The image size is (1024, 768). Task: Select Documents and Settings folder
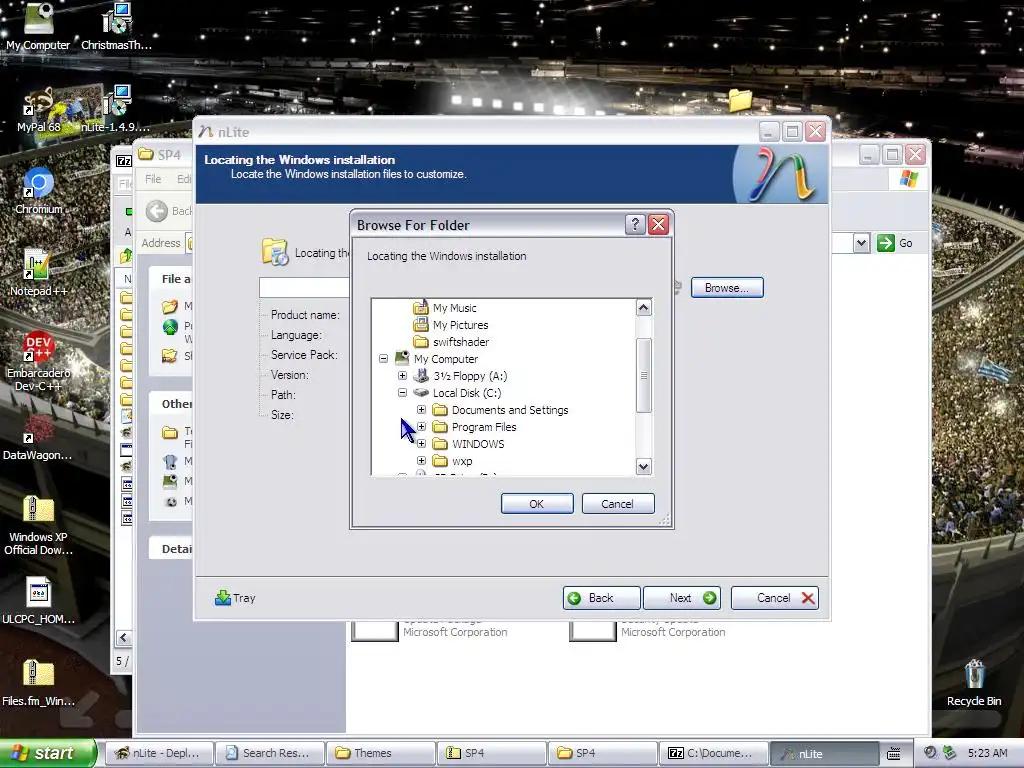point(509,409)
